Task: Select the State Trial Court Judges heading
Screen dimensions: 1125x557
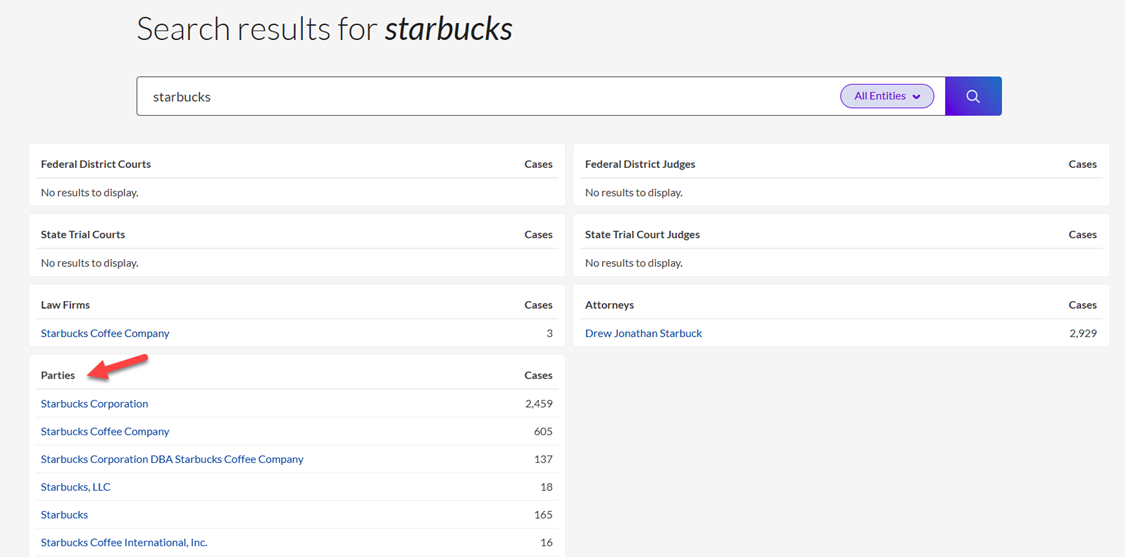Action: pos(642,235)
